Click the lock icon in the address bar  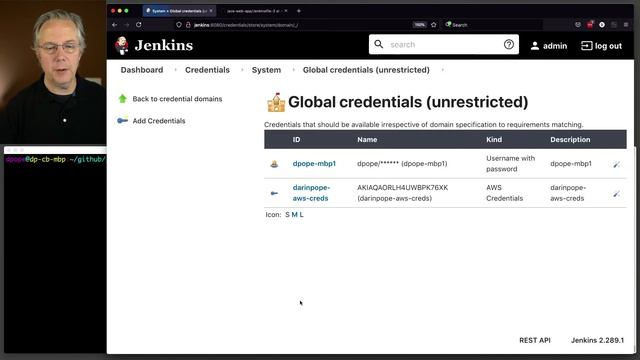[188, 25]
